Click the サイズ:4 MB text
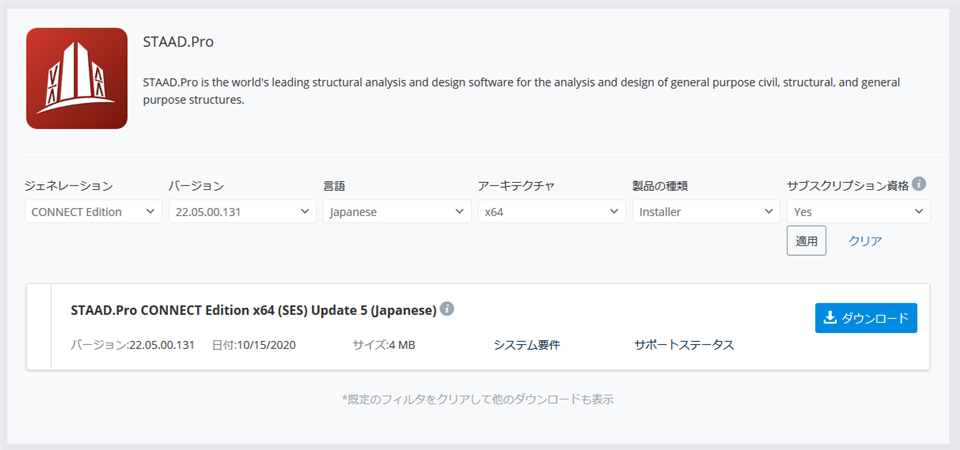The height and width of the screenshot is (450, 960). (x=384, y=345)
